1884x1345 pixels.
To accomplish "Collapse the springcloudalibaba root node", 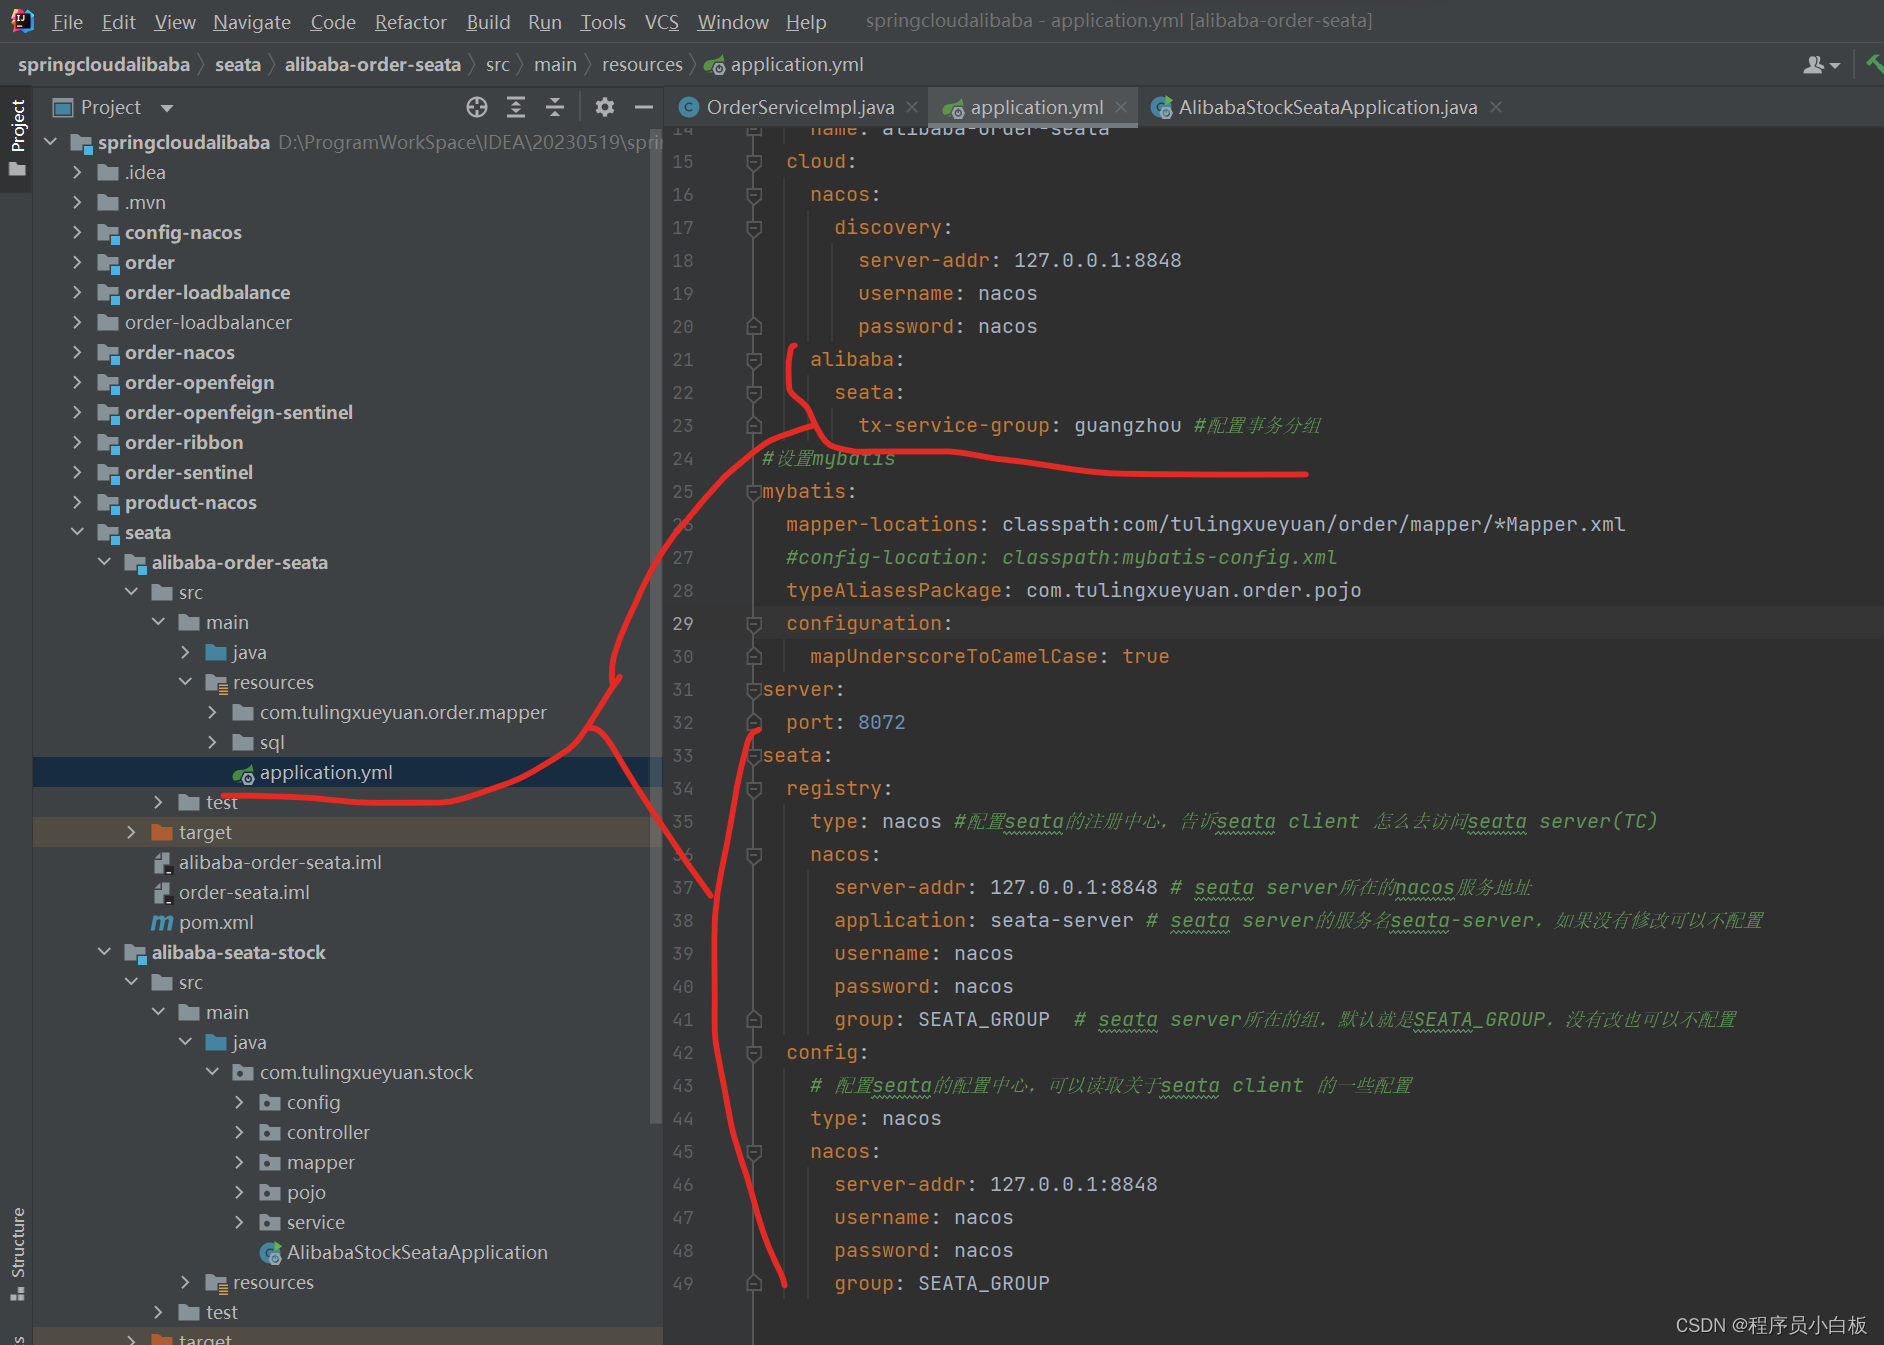I will pos(50,142).
